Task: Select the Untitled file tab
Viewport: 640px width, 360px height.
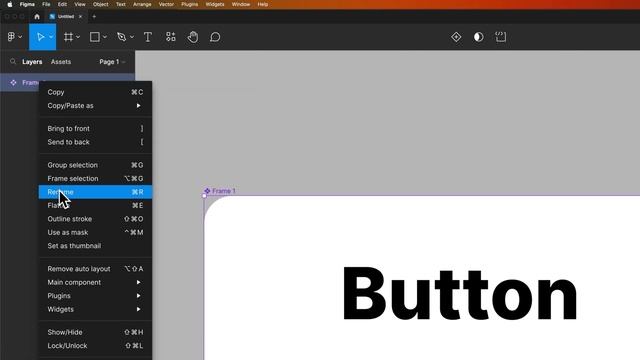Action: point(65,17)
